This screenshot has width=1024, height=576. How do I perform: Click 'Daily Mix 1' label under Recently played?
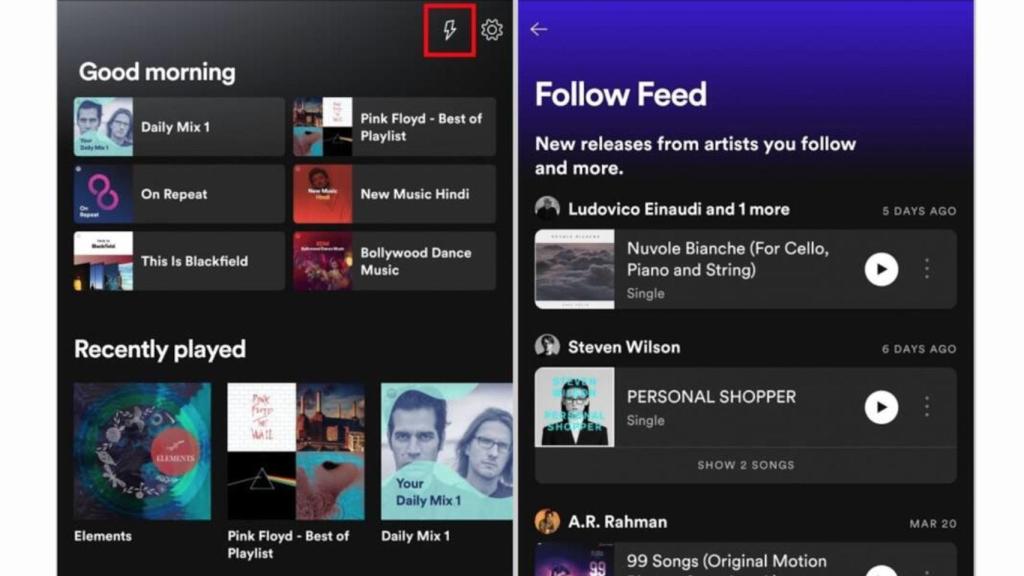pos(415,536)
